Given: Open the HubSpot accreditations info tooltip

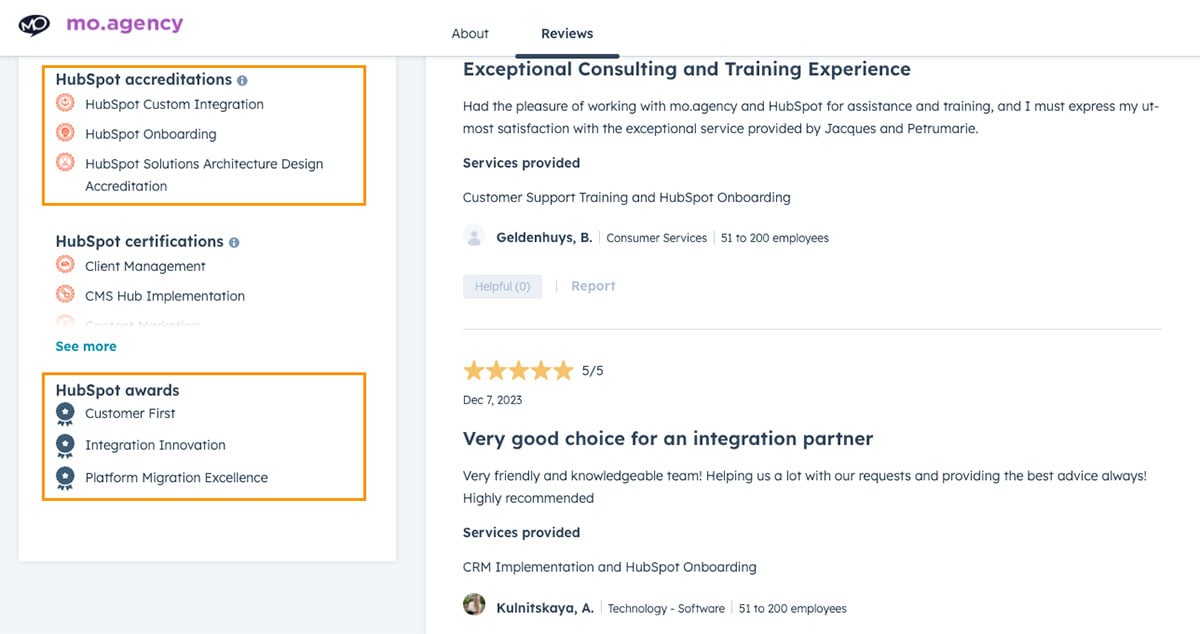Looking at the screenshot, I should [243, 79].
